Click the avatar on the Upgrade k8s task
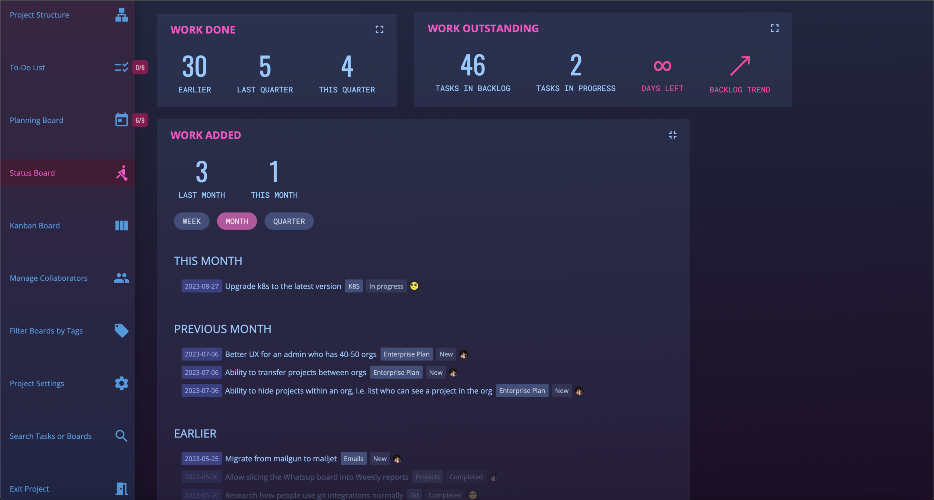 point(415,286)
